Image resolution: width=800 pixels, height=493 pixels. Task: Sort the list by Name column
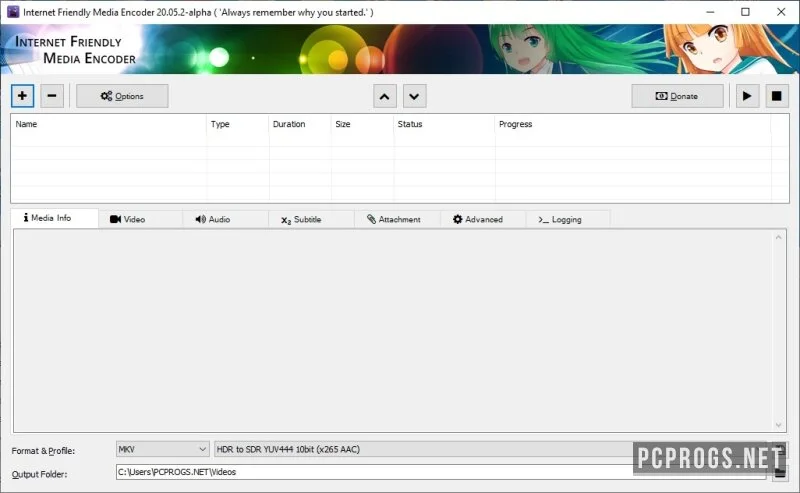109,124
